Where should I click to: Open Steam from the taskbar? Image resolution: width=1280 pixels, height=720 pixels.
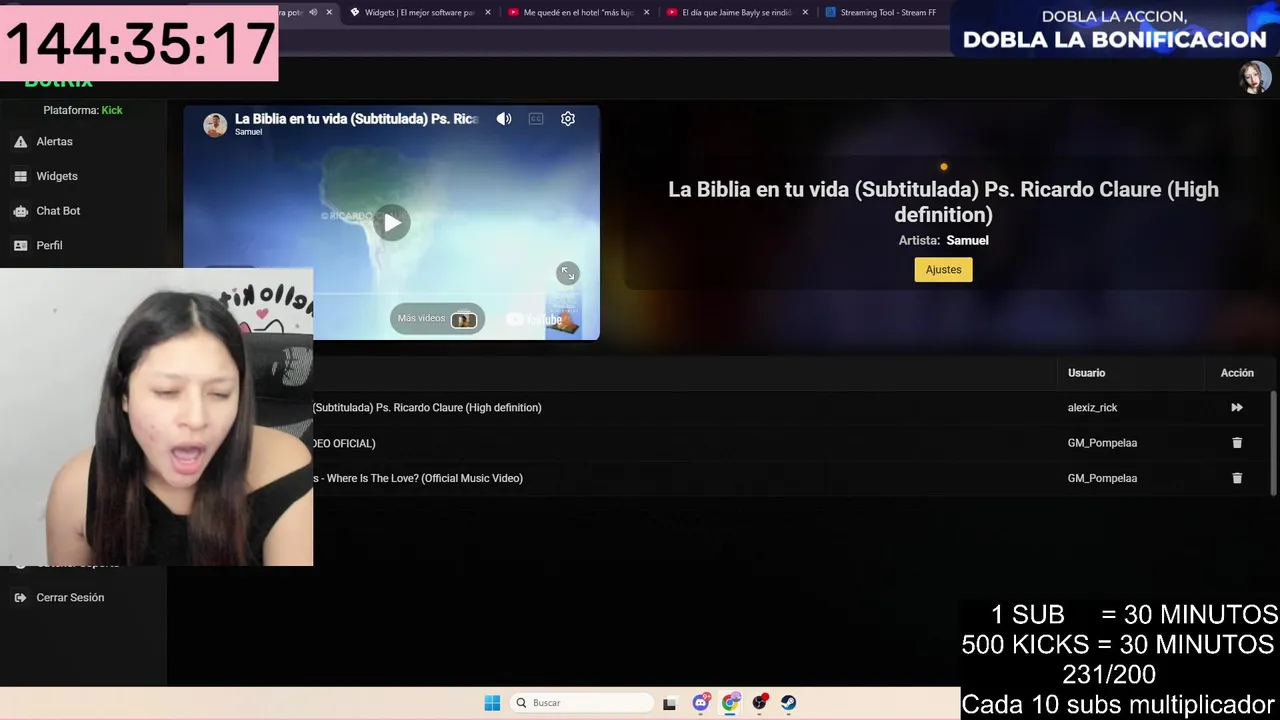pyautogui.click(x=789, y=703)
